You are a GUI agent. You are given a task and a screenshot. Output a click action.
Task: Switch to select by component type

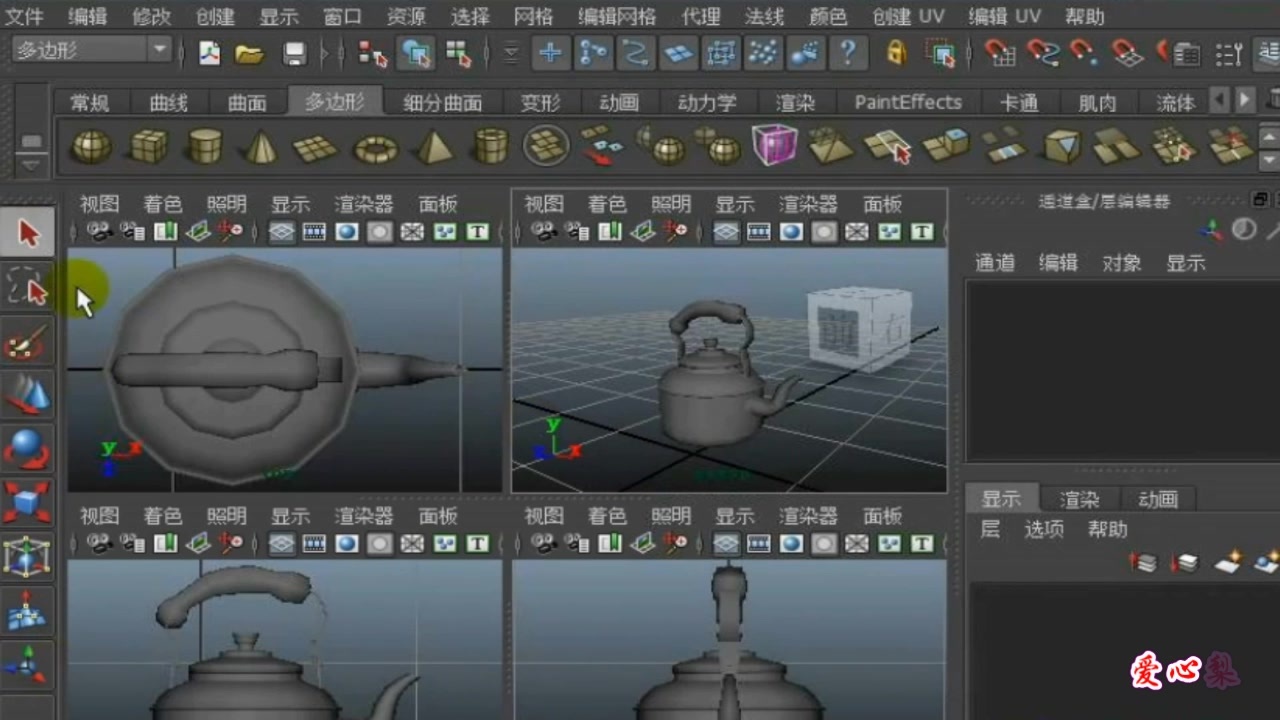459,53
